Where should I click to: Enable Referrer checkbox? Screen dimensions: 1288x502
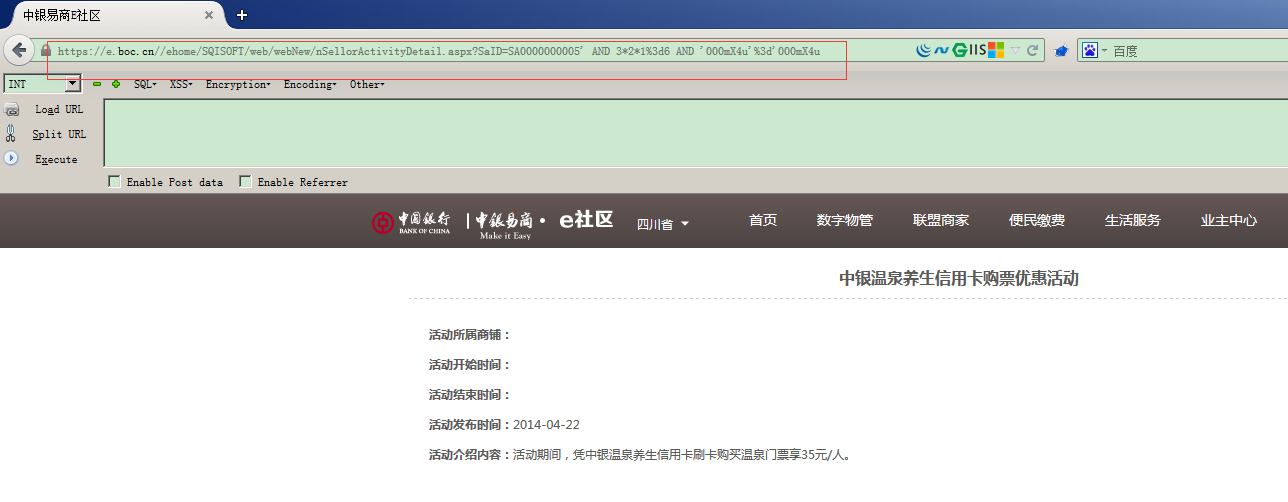click(x=245, y=182)
